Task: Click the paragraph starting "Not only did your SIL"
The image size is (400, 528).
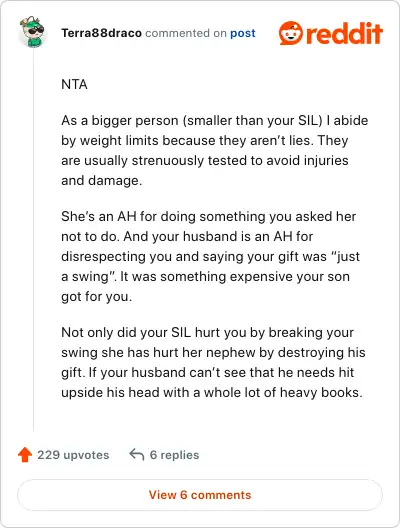Action: (213, 362)
